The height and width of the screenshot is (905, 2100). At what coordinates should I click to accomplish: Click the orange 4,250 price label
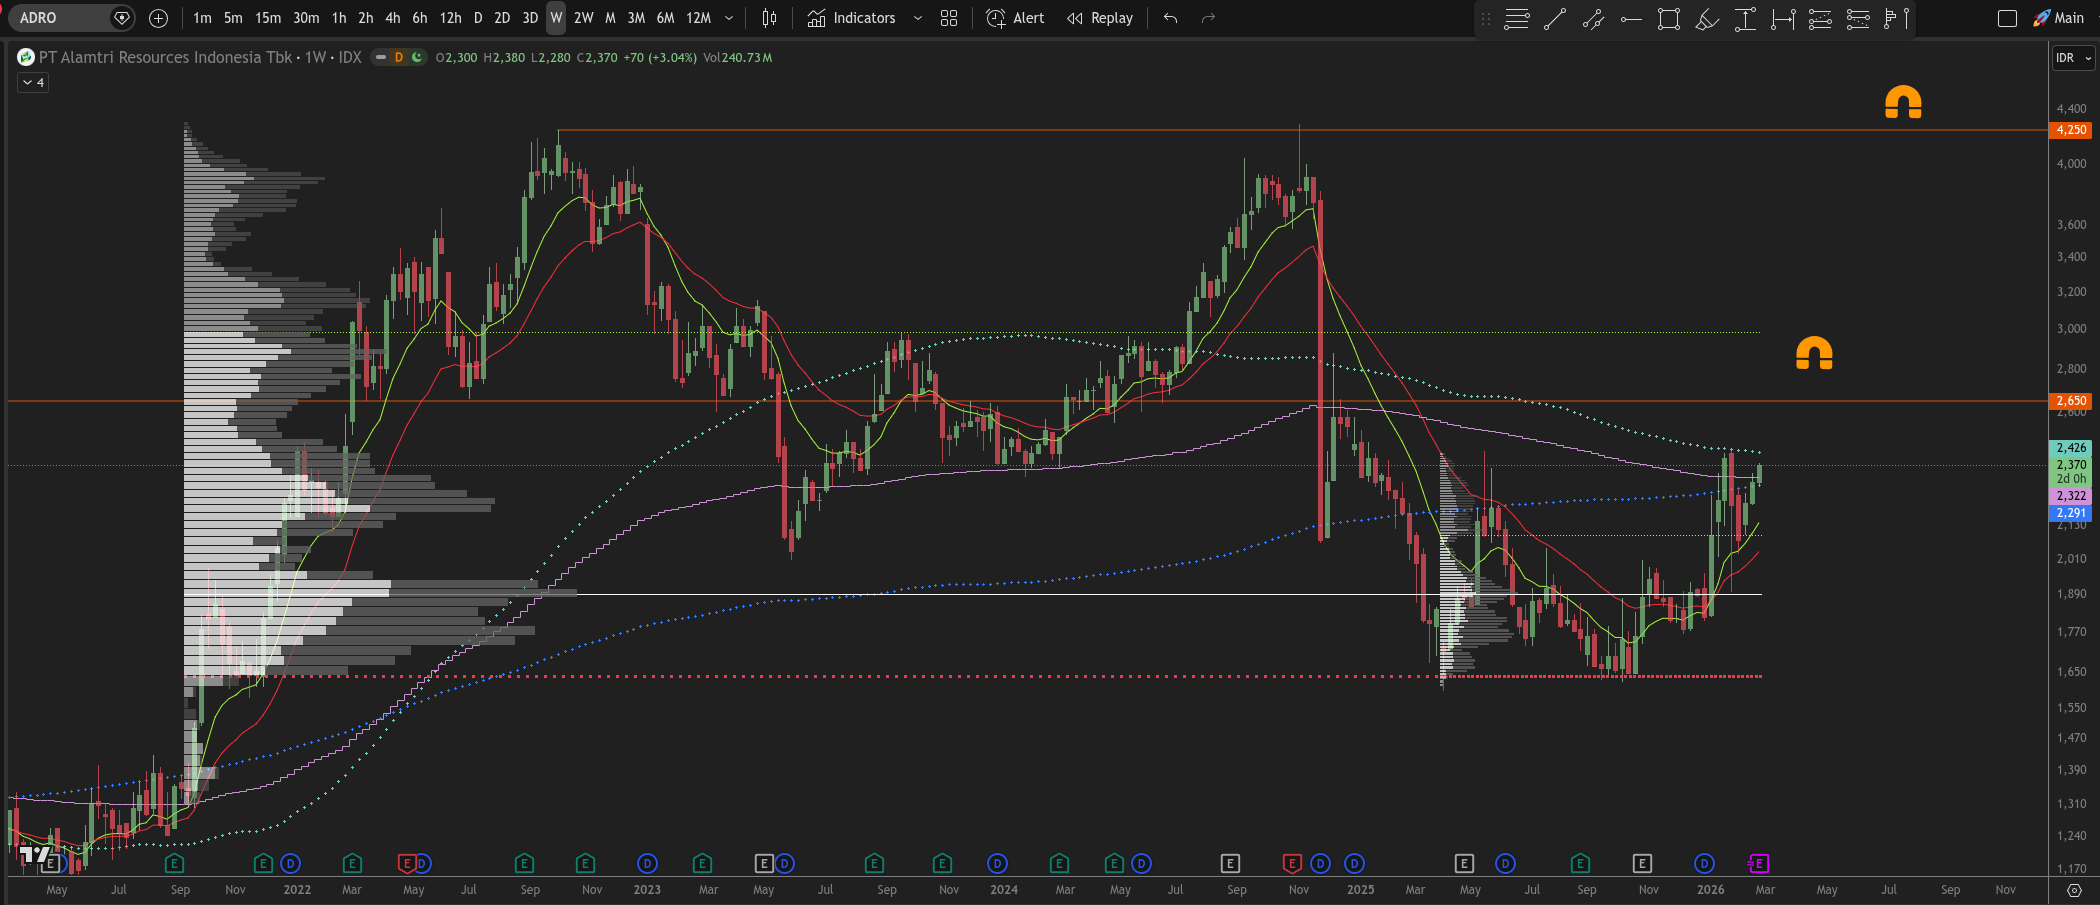pyautogui.click(x=2070, y=130)
